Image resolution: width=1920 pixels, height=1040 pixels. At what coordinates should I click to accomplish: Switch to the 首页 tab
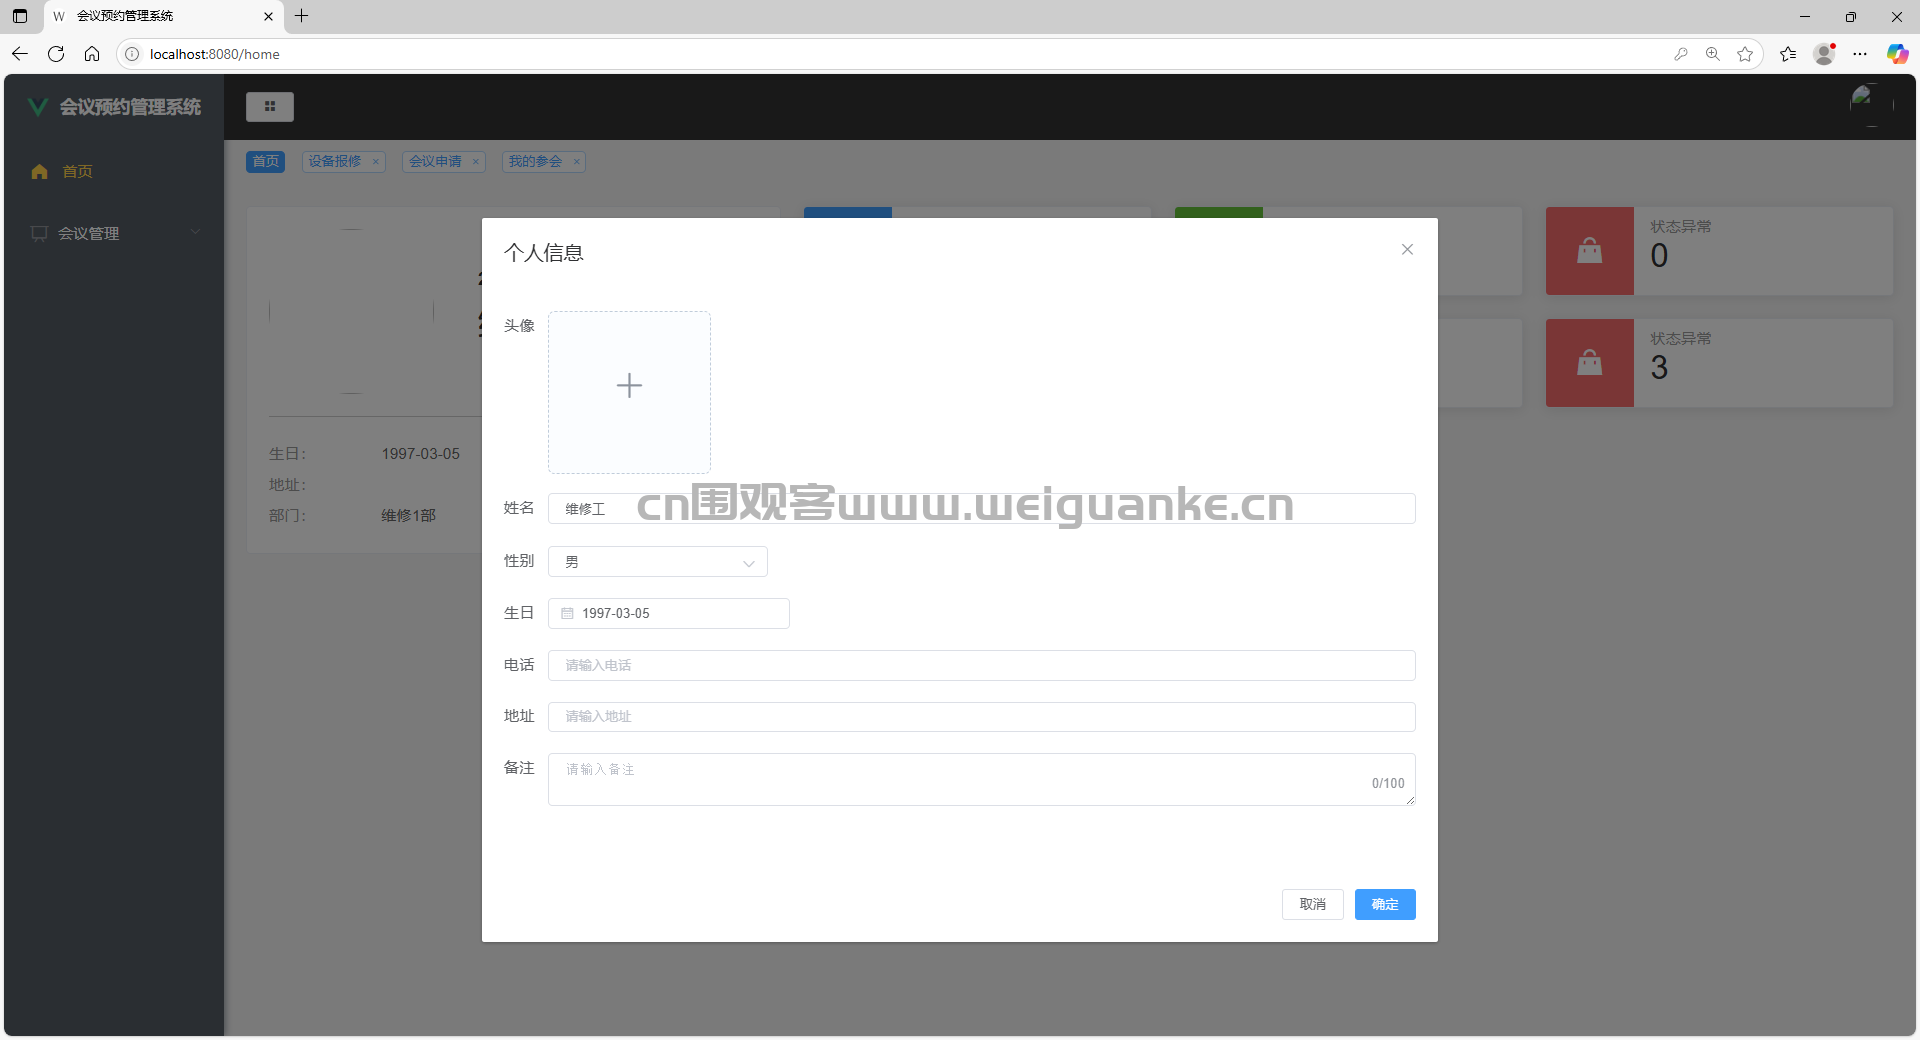click(265, 161)
